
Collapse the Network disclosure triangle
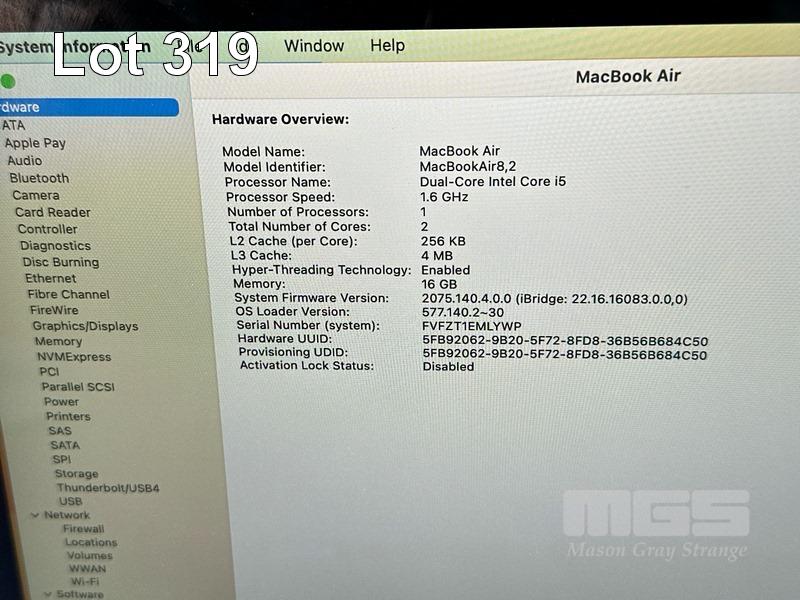tap(35, 515)
